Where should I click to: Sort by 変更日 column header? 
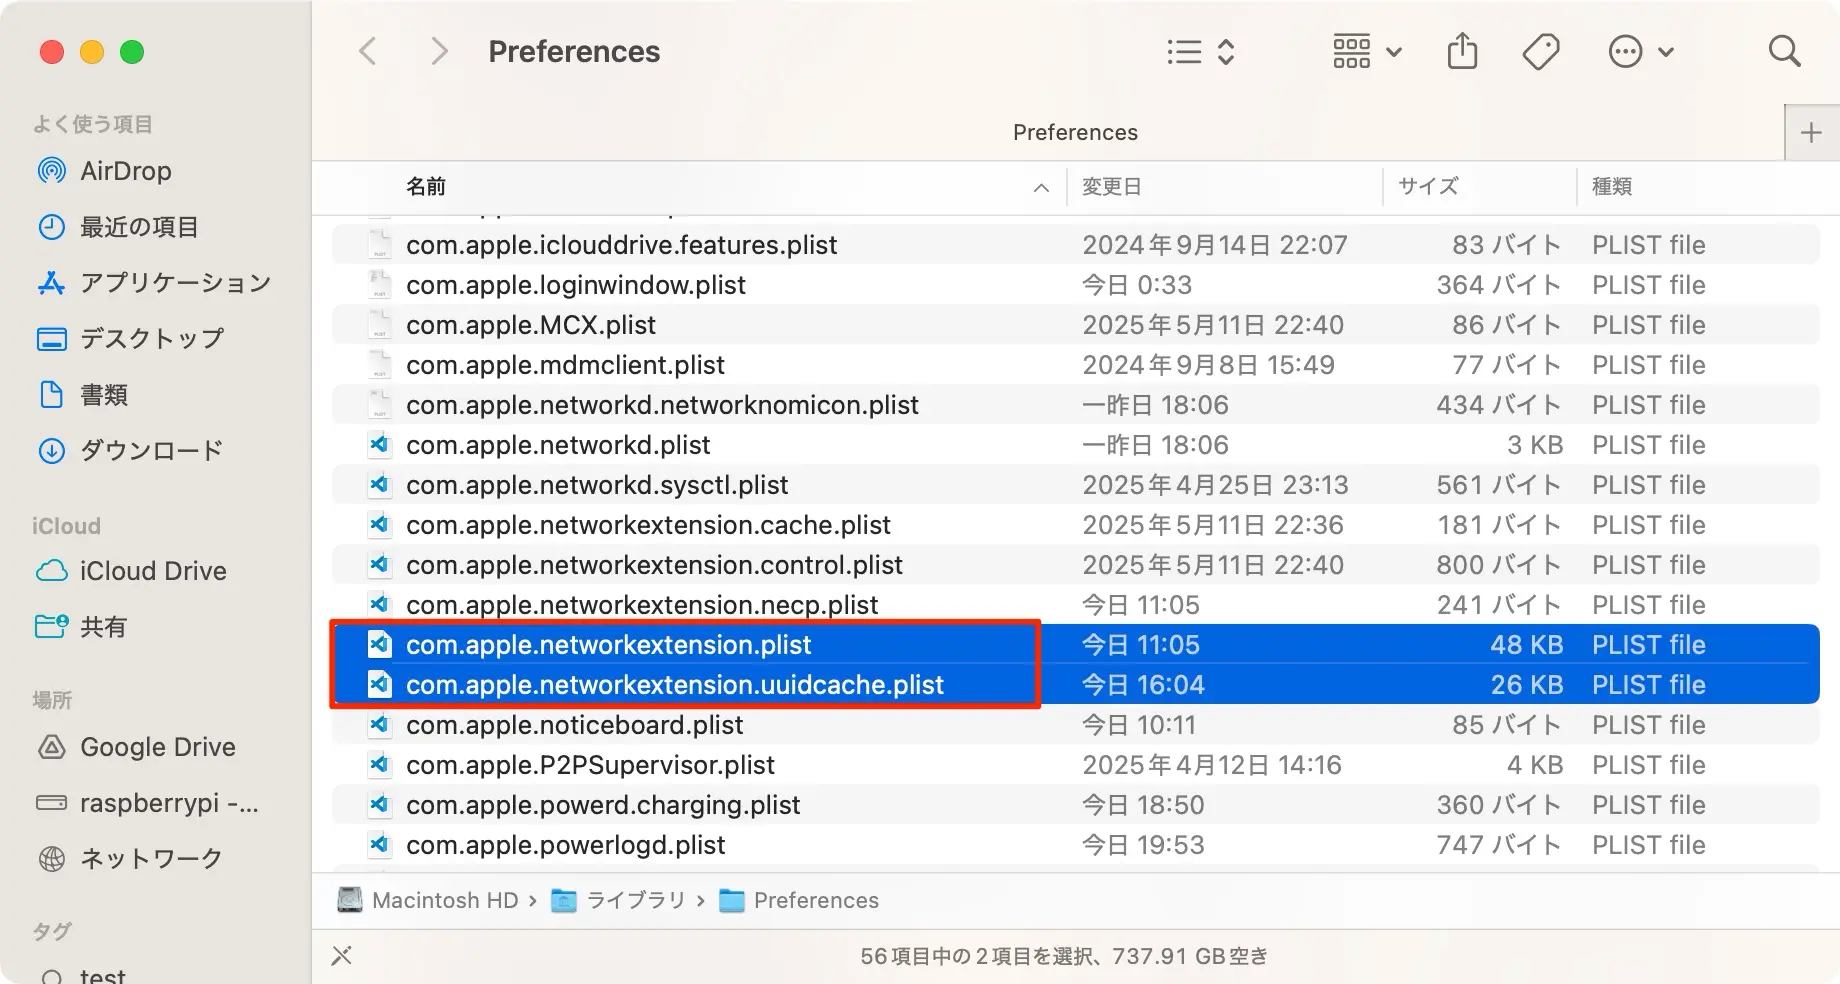coord(1112,186)
